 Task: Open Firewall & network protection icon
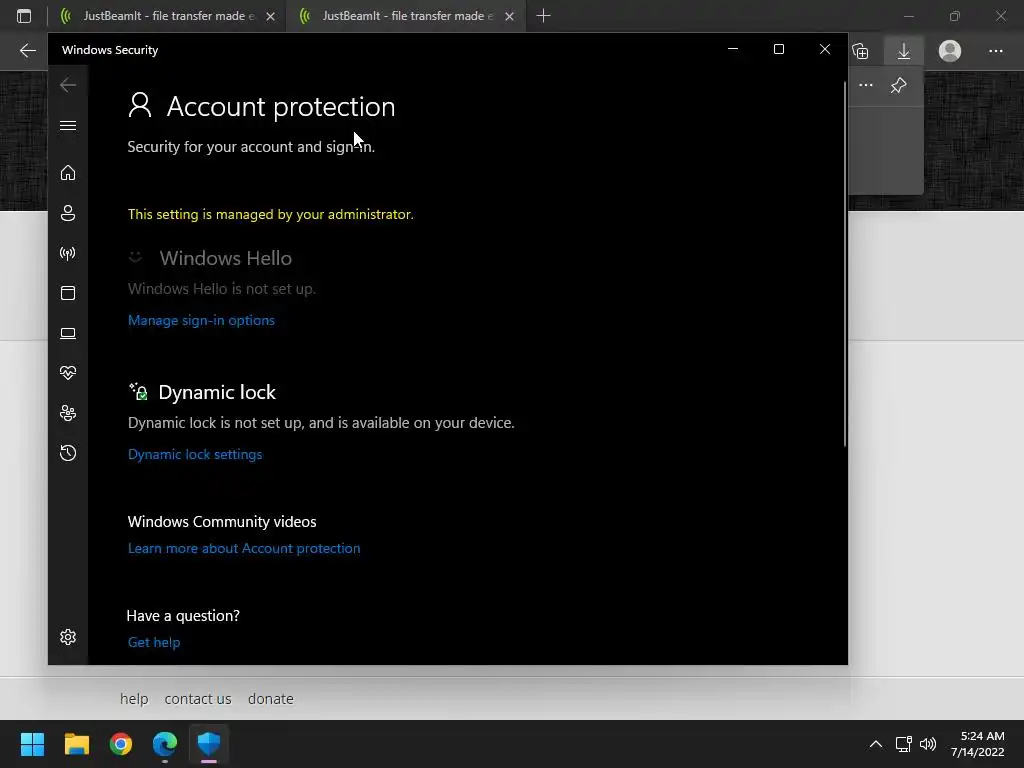pyautogui.click(x=68, y=253)
